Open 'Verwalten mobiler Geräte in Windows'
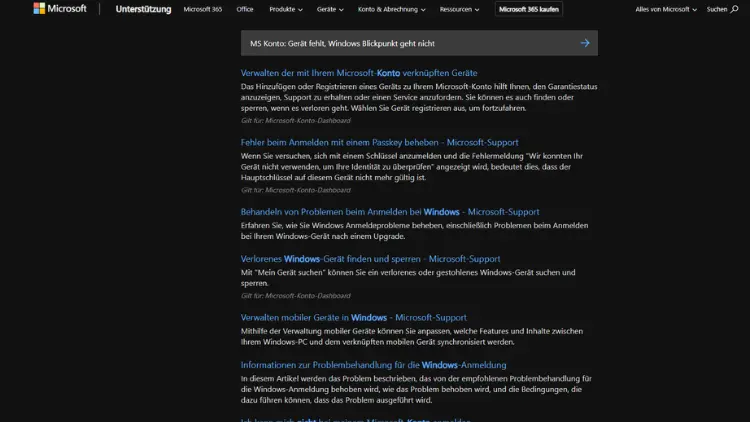Viewport: 750px width, 422px height. 353,317
